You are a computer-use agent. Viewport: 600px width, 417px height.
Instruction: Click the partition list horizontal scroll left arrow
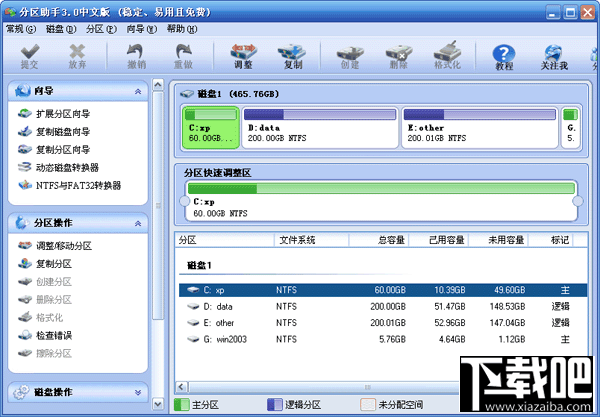(182, 387)
